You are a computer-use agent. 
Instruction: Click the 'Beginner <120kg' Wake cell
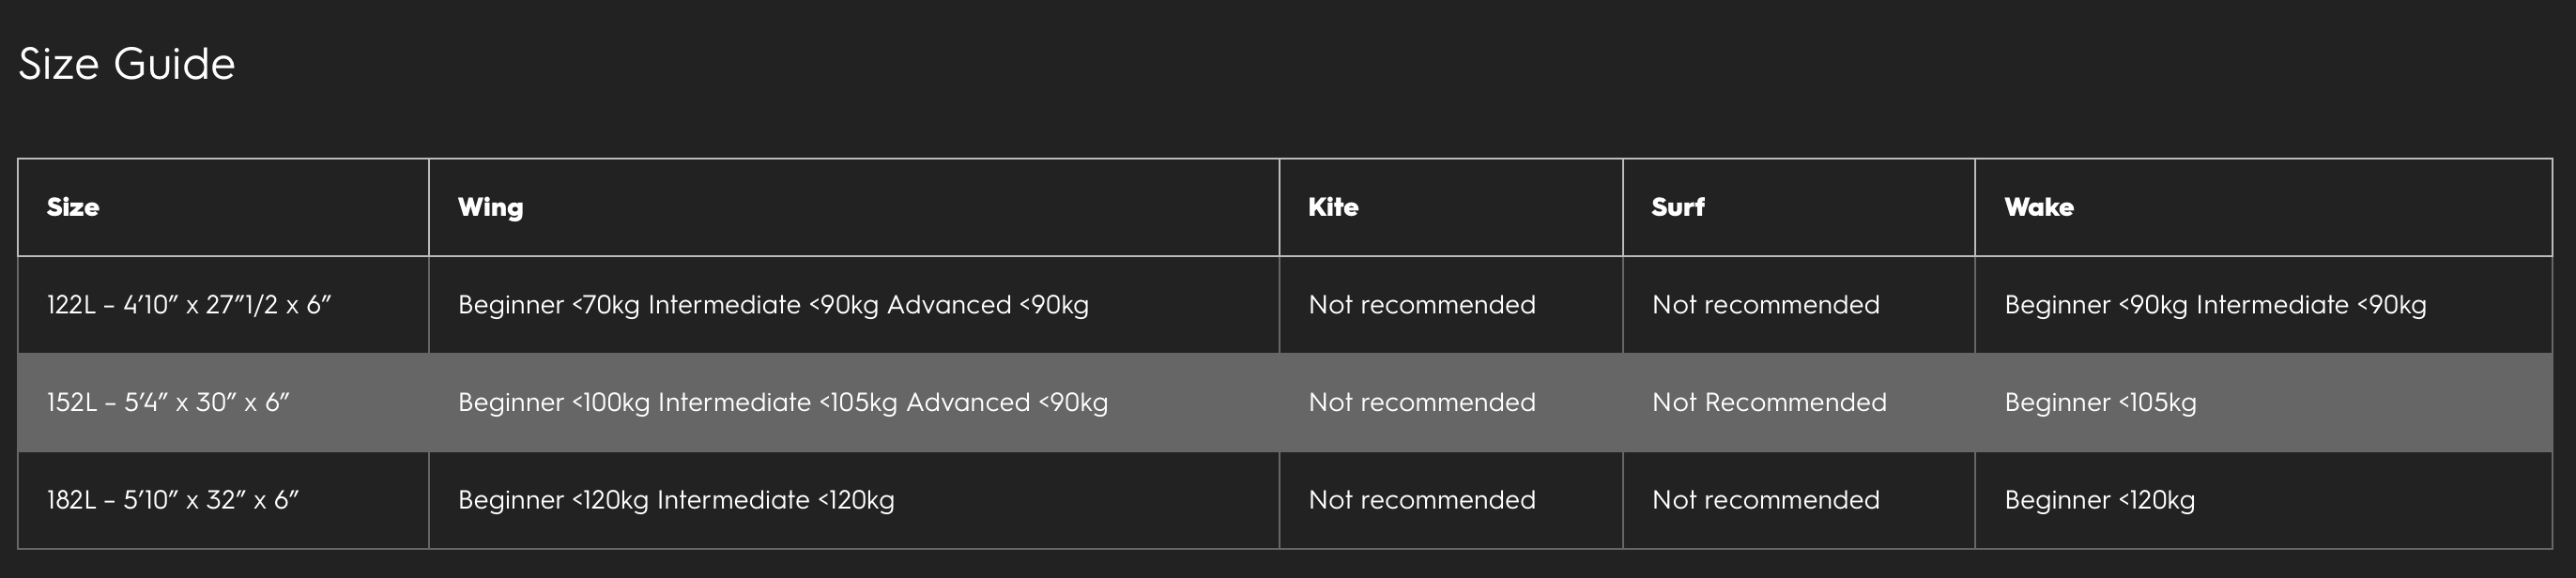point(2099,500)
